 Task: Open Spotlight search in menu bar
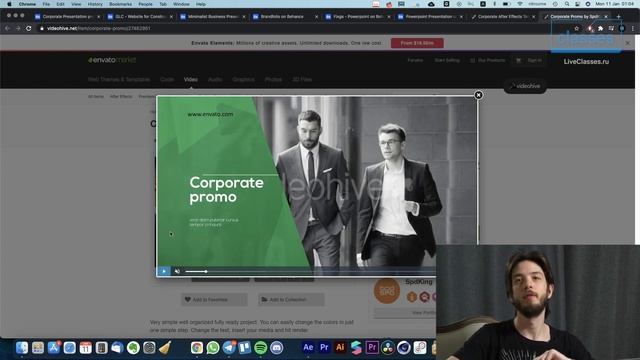tap(567, 4)
